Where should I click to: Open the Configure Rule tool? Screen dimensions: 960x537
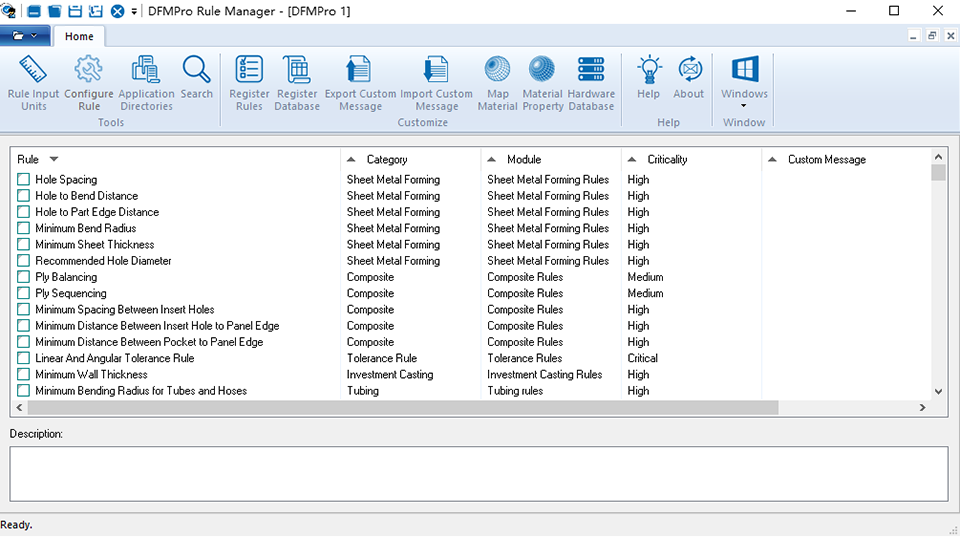(x=89, y=83)
